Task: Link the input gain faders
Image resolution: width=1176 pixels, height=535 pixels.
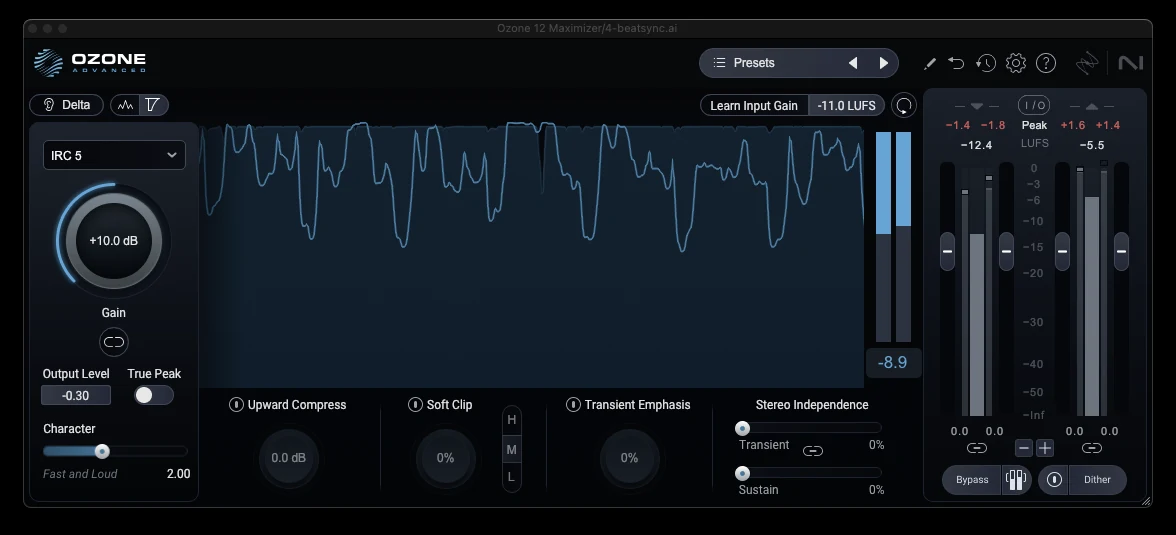Action: click(976, 448)
